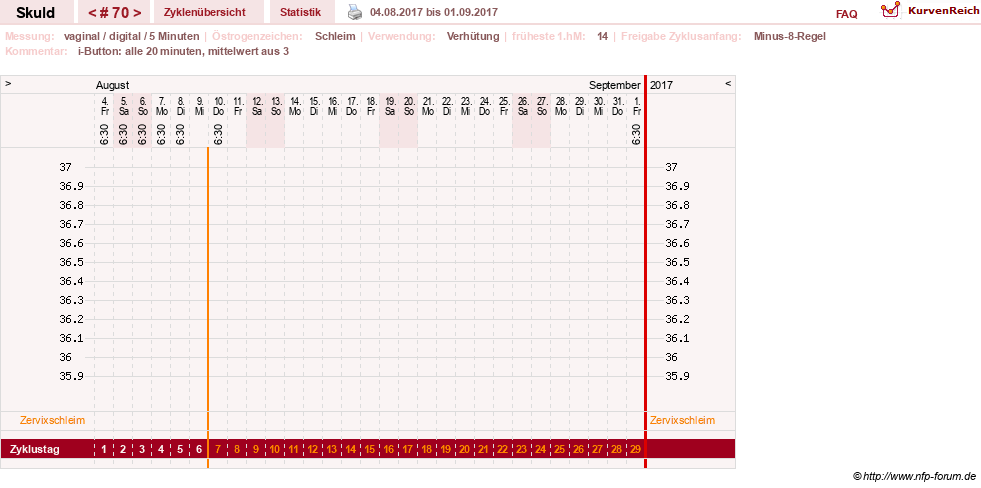Click the date range 04.08.2017 bis 01.09.2017
Viewport: 981px width, 488px height.
[x=434, y=12]
